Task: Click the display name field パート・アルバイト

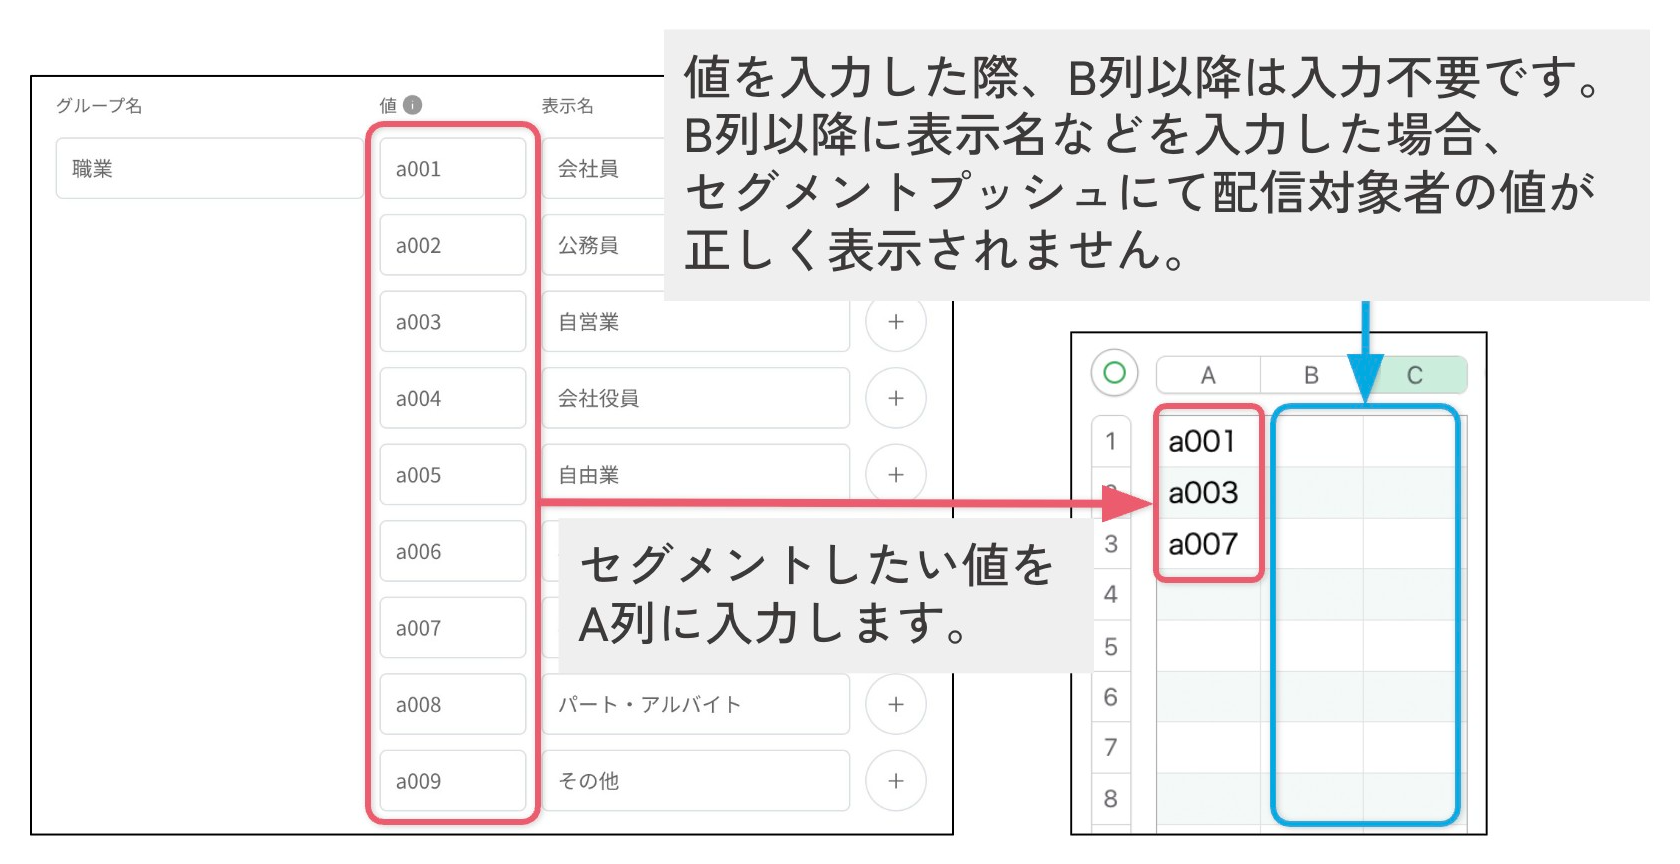Action: coord(696,704)
